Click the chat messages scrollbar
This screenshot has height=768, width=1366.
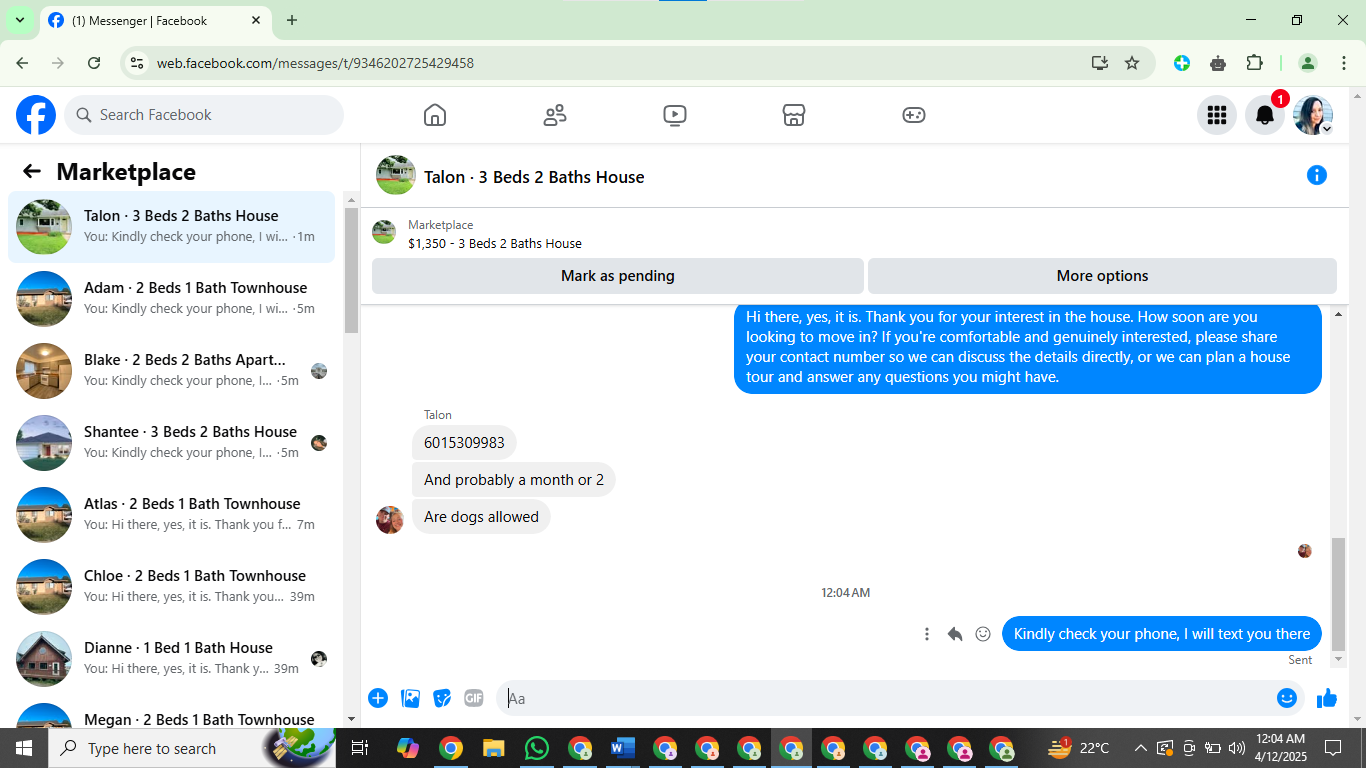[1339, 595]
